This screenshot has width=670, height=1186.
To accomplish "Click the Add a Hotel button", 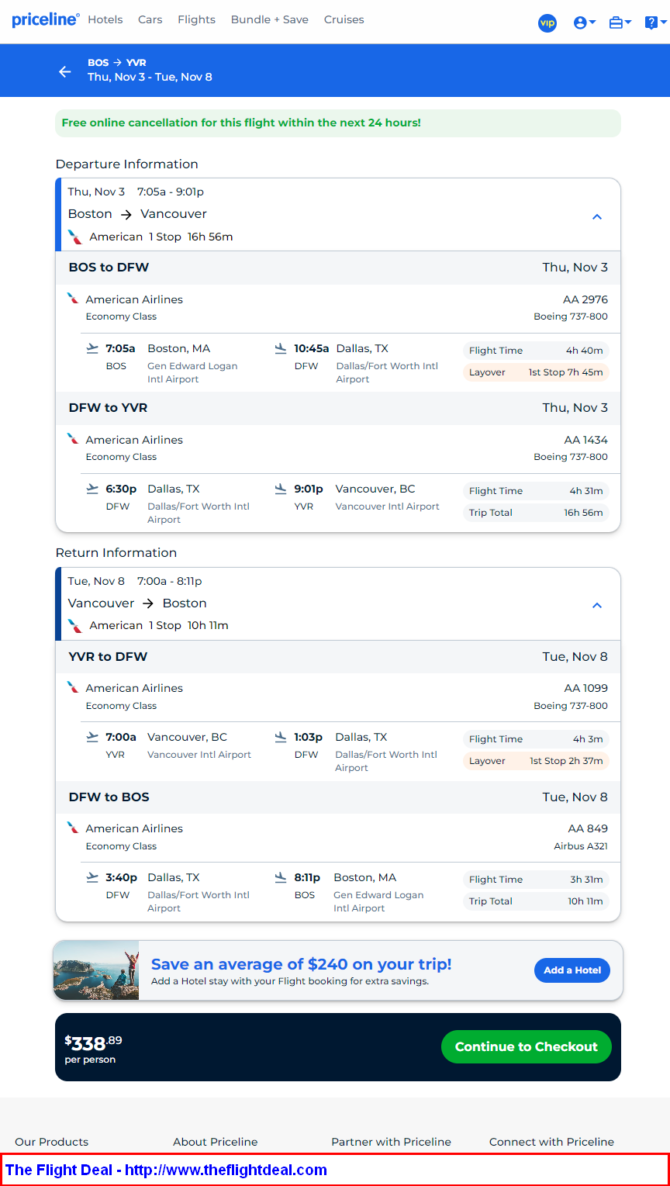I will (572, 970).
